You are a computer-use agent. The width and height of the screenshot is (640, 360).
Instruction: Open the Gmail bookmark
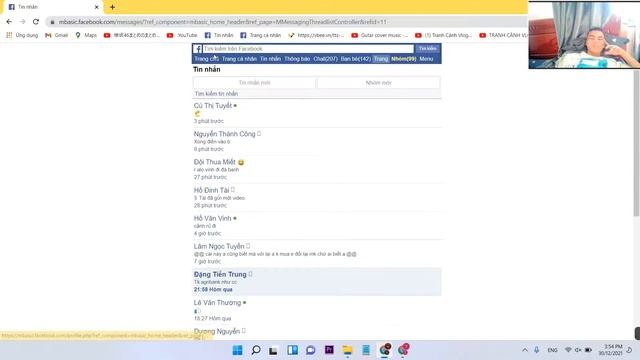coord(57,36)
